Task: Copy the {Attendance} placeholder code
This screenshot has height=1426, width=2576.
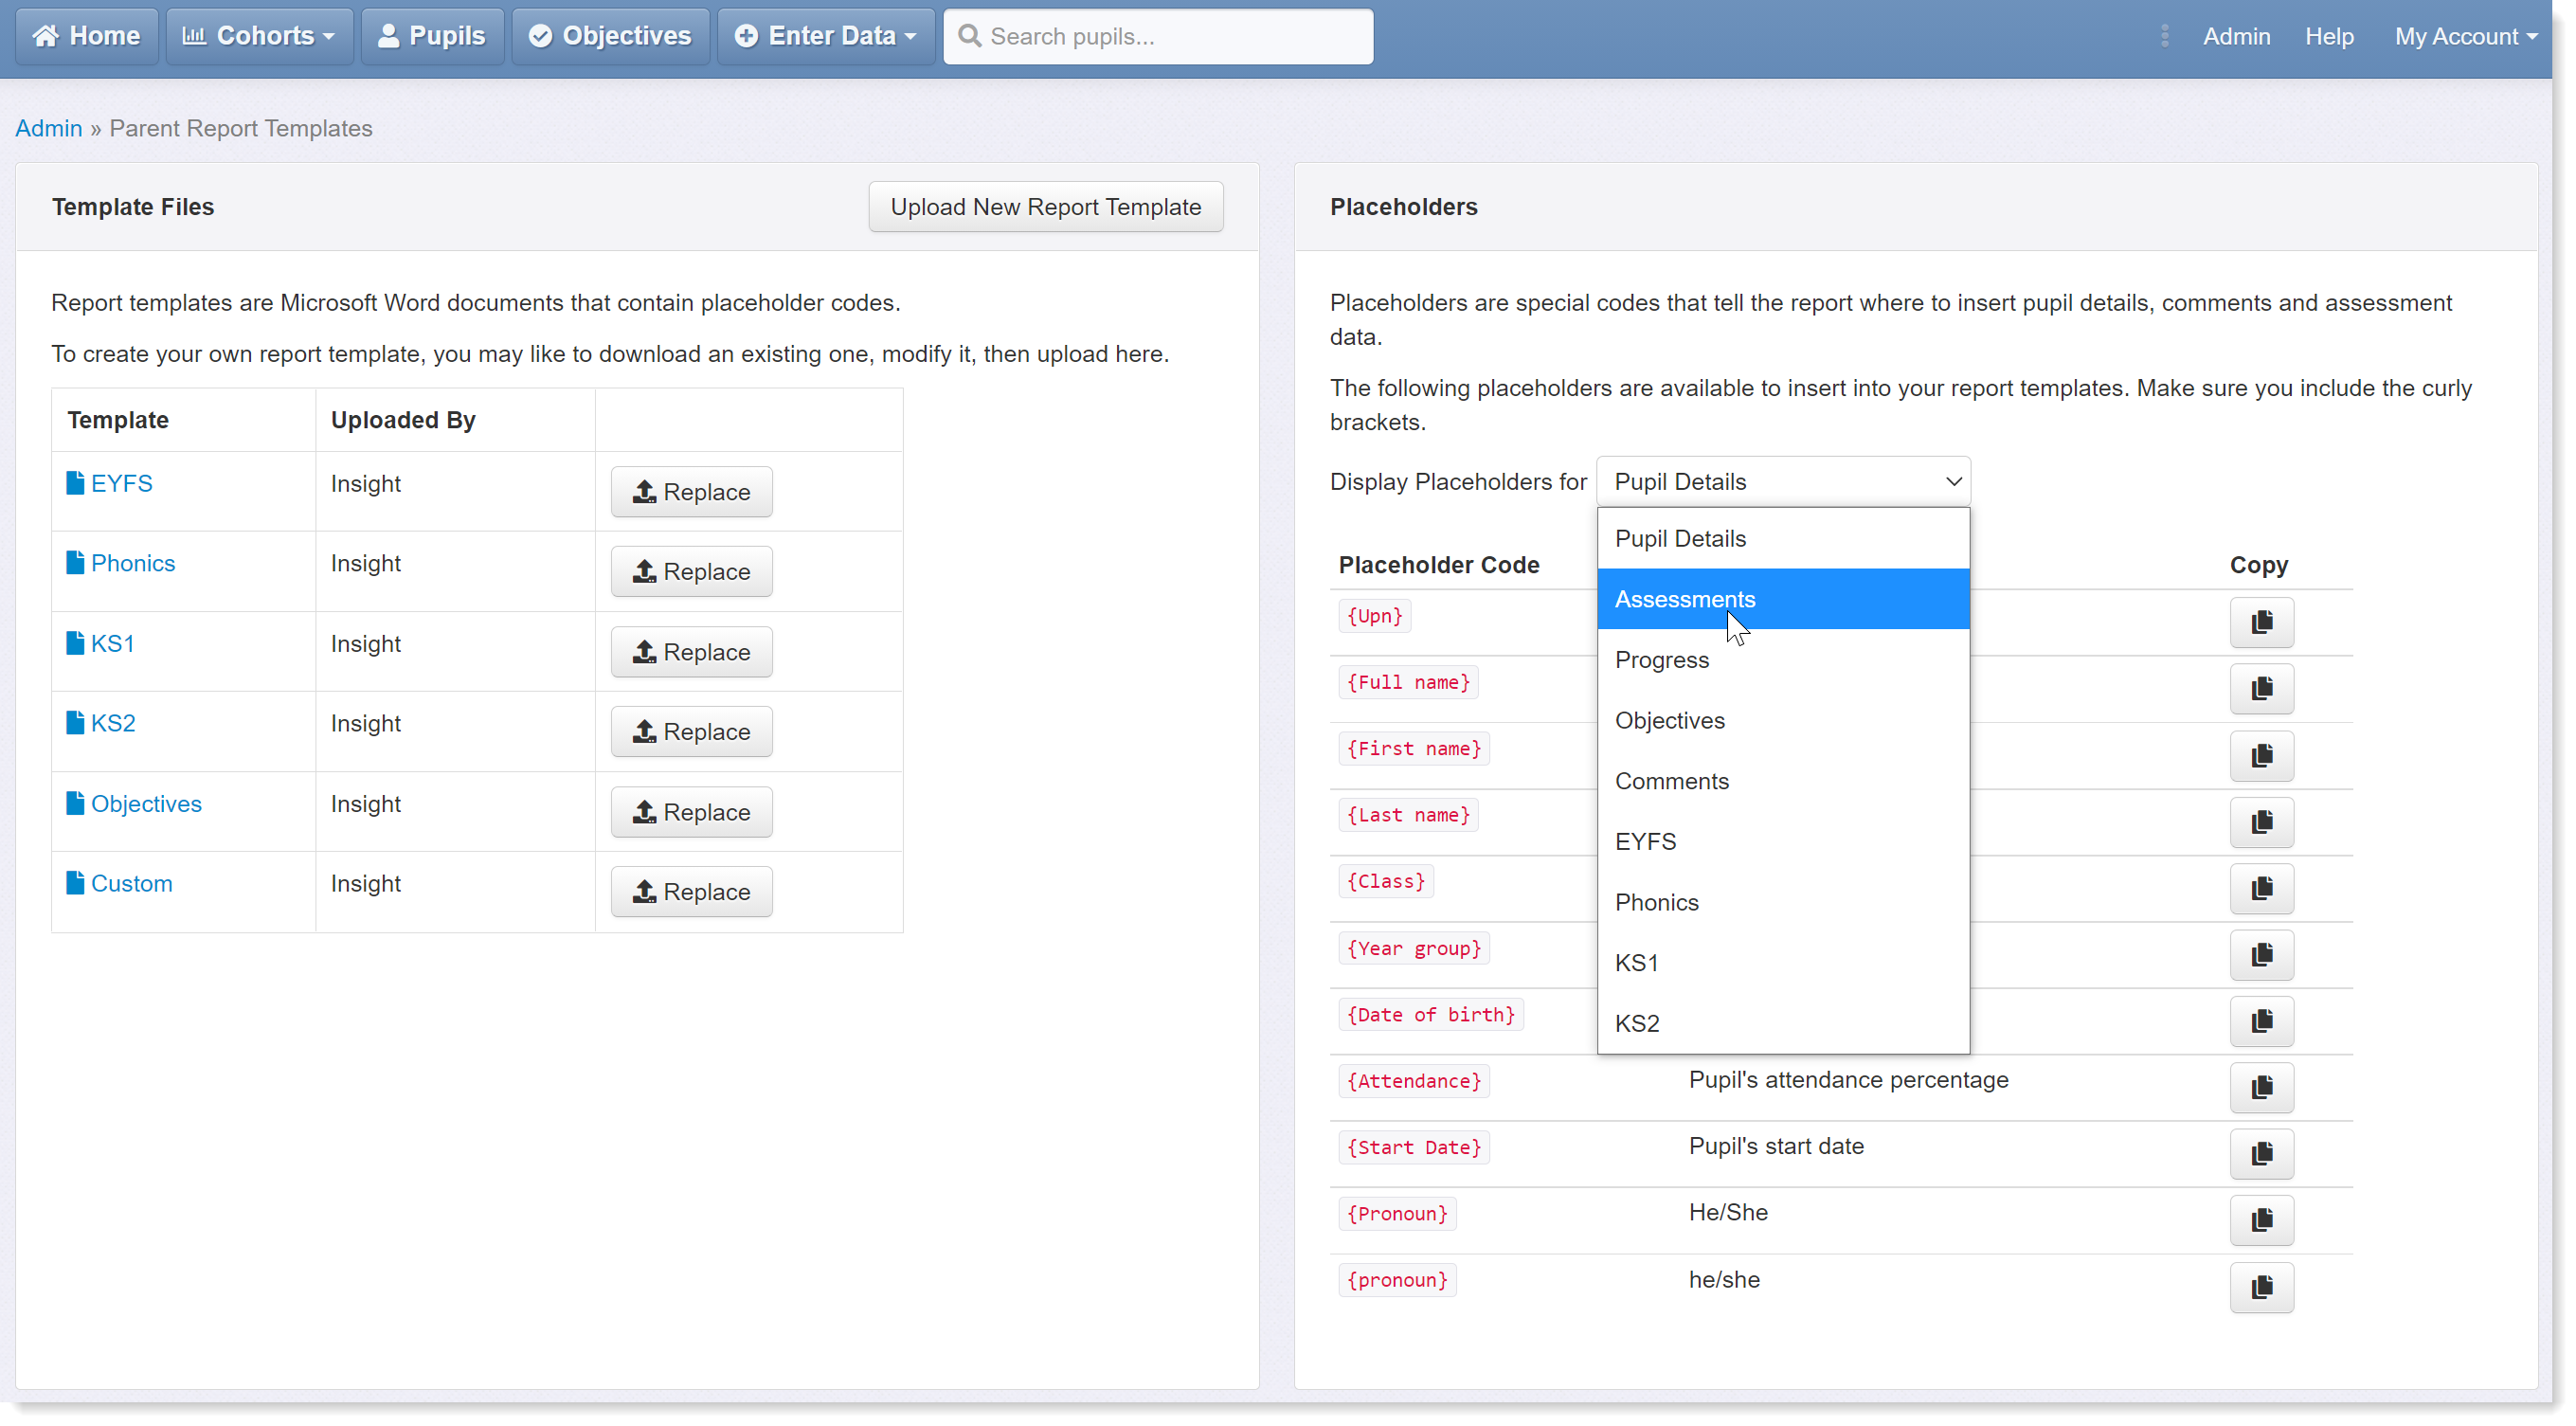Action: pos(2261,1087)
